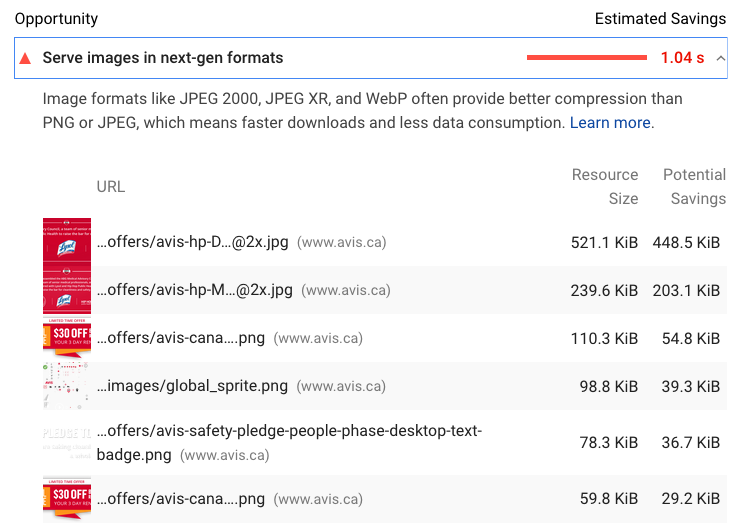Click the 239.6 KiB resource size

[x=604, y=291]
